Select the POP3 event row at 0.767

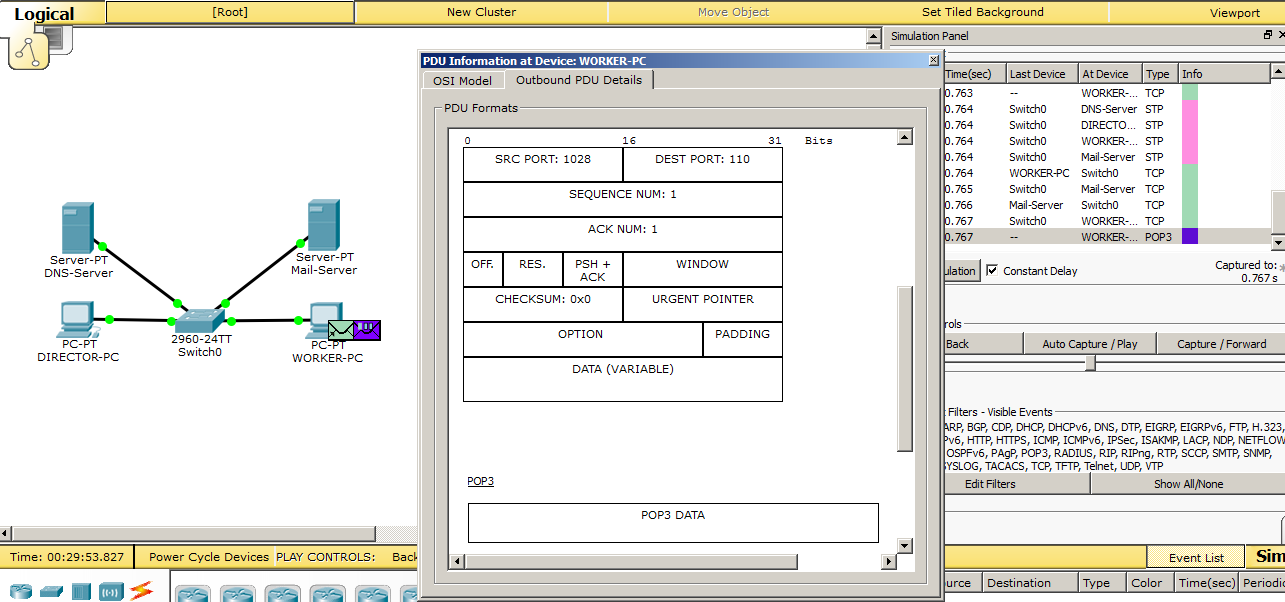tap(1106, 237)
